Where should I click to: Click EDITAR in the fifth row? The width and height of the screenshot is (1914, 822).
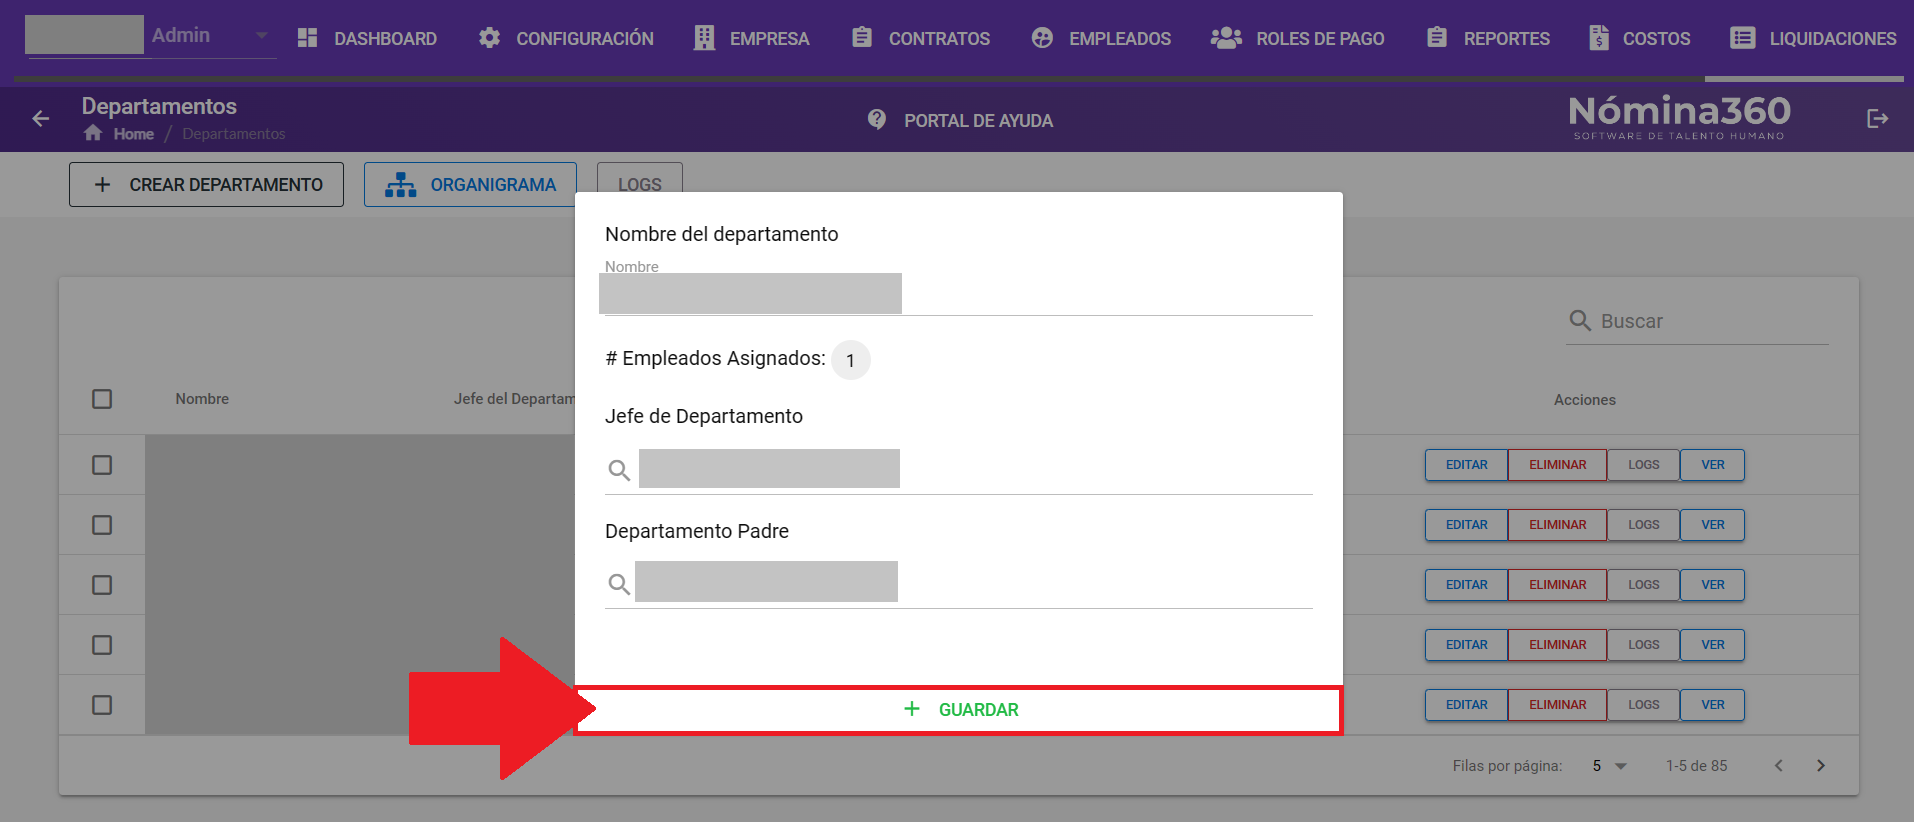tap(1466, 705)
